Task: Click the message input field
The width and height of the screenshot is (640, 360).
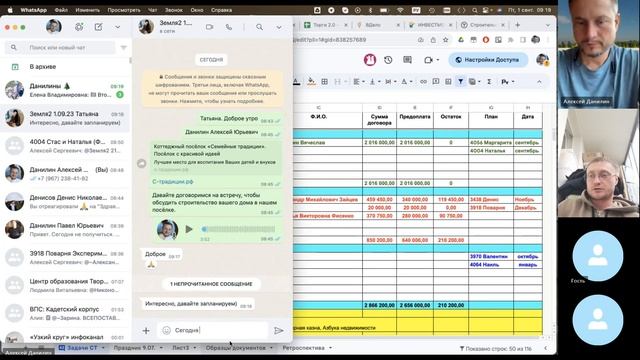Action: tap(213, 330)
